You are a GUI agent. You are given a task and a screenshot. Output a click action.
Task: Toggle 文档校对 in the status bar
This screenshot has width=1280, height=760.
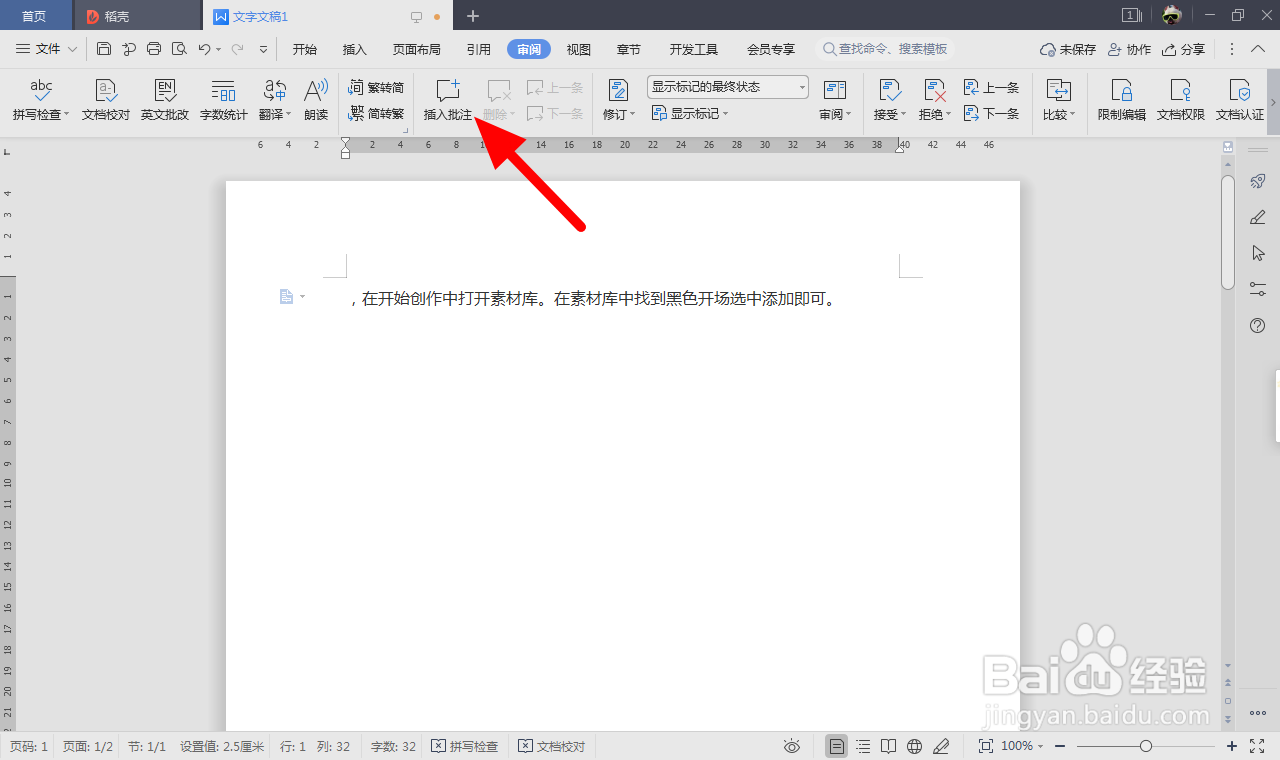(552, 746)
